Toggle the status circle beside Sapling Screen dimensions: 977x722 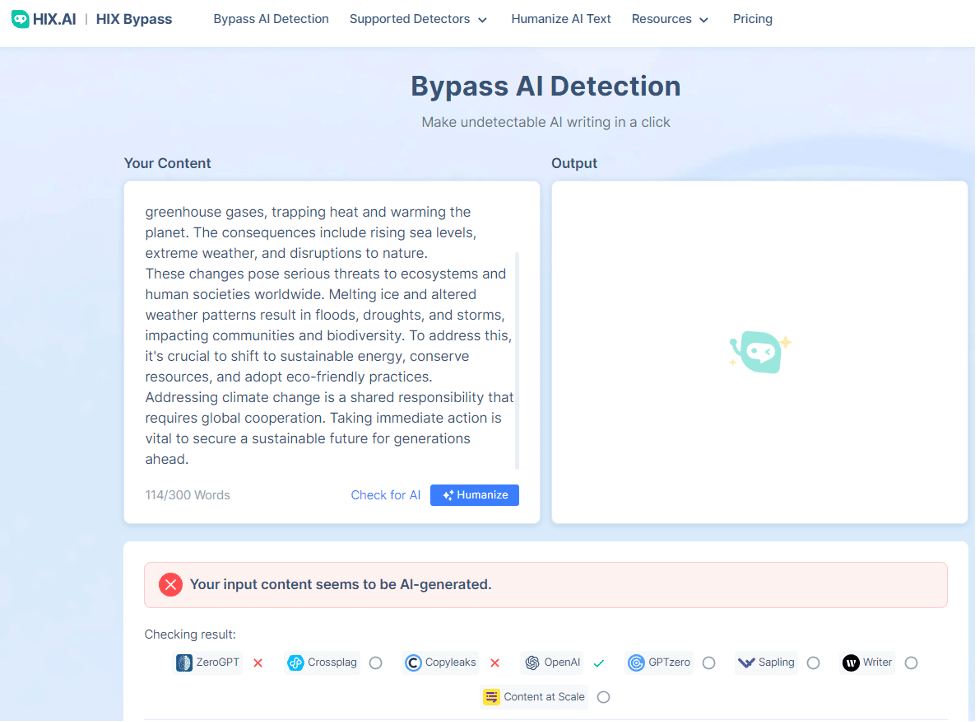click(813, 662)
